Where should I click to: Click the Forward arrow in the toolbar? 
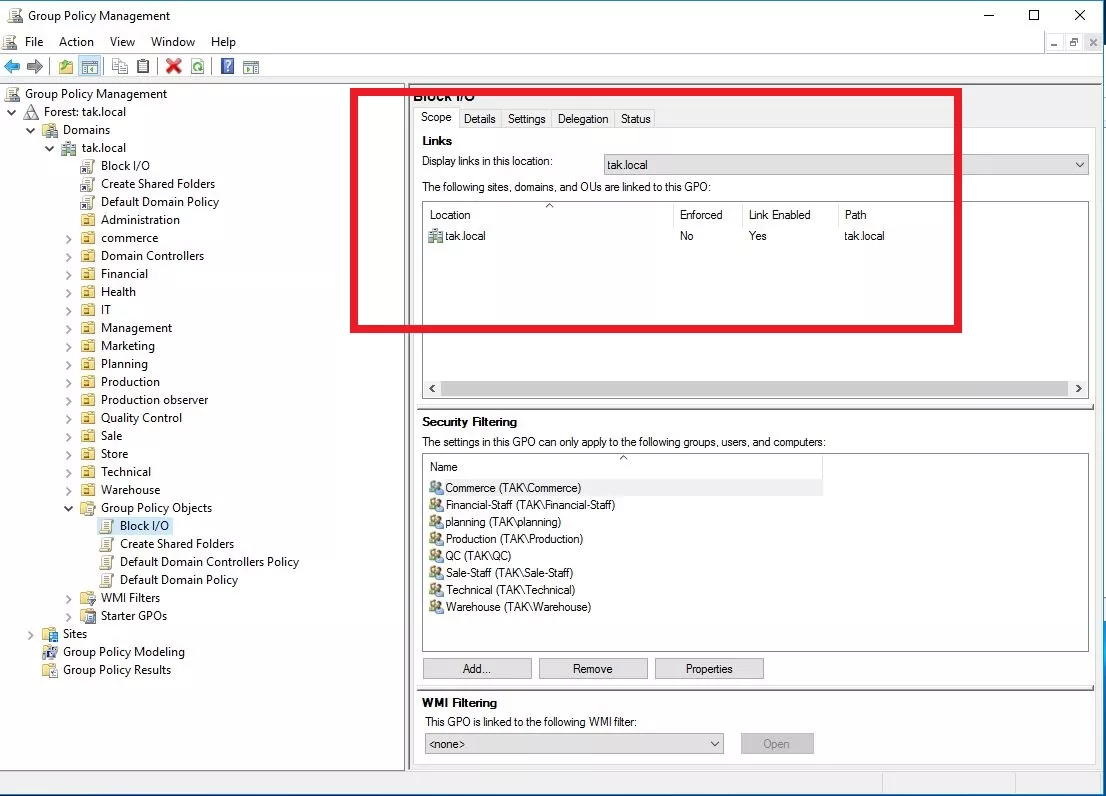click(35, 67)
